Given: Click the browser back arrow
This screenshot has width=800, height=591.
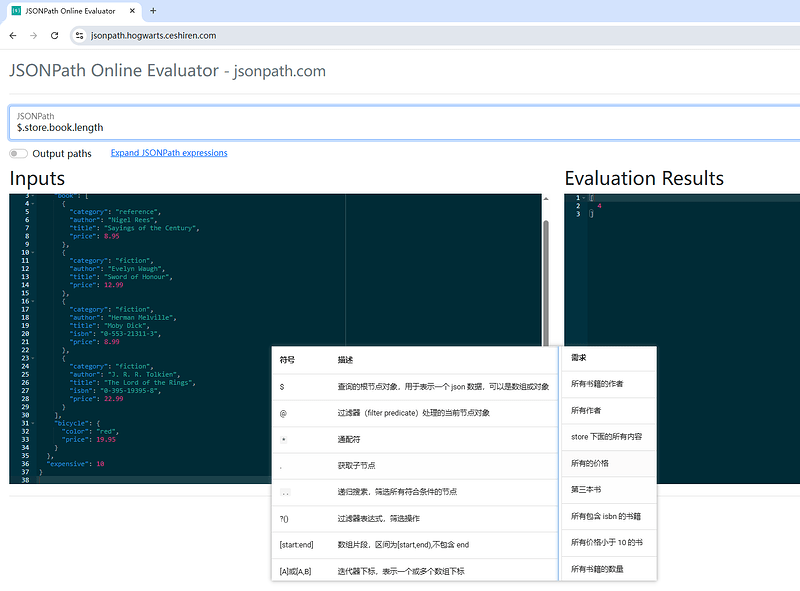Looking at the screenshot, I should tap(13, 36).
